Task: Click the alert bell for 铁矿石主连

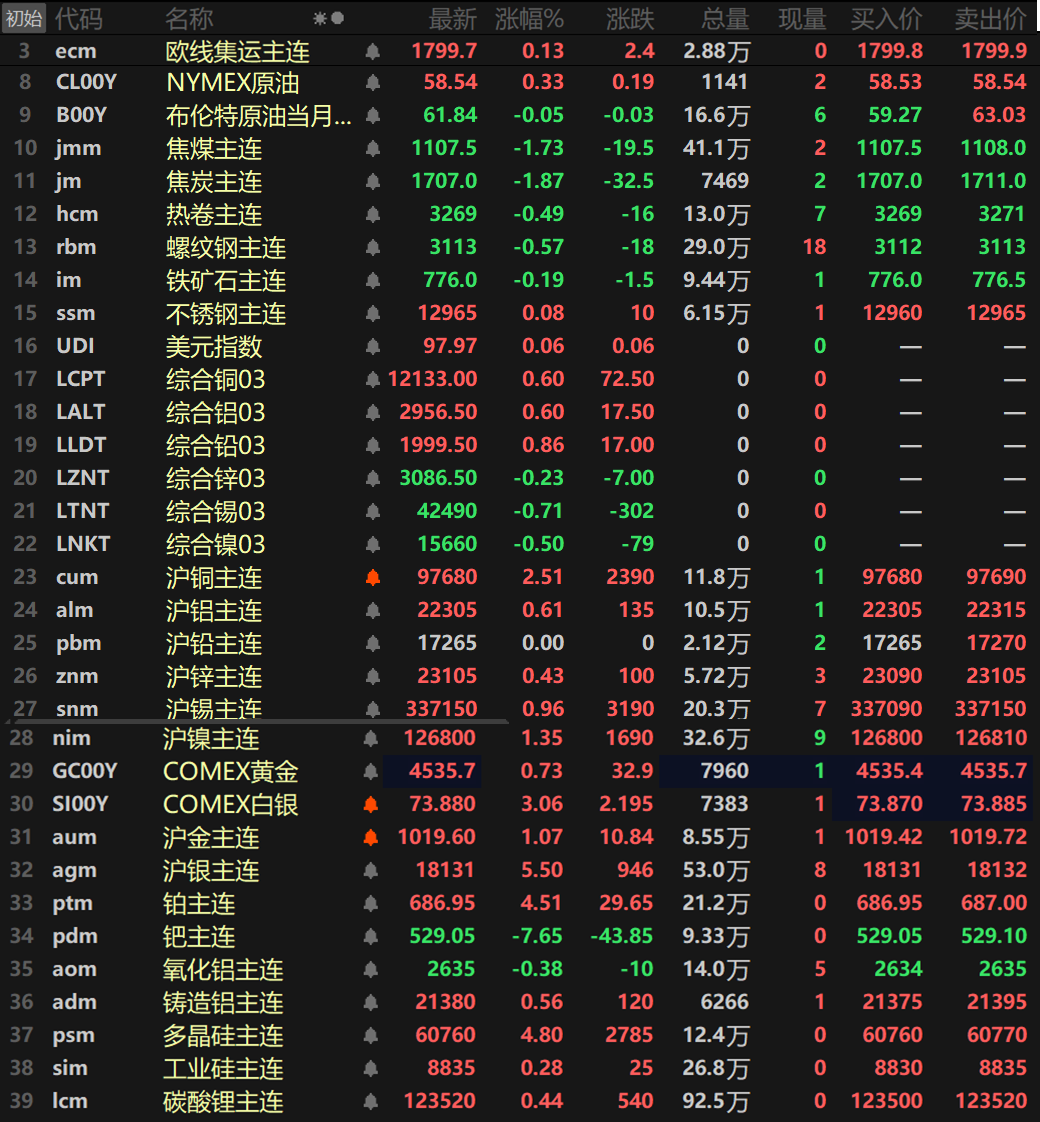Action: (x=373, y=280)
